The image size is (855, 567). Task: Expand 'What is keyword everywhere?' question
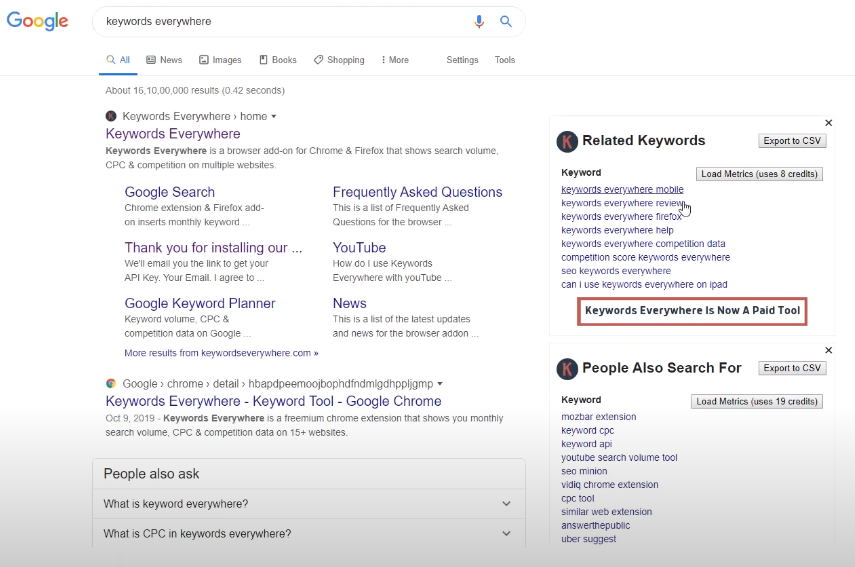pyautogui.click(x=309, y=504)
